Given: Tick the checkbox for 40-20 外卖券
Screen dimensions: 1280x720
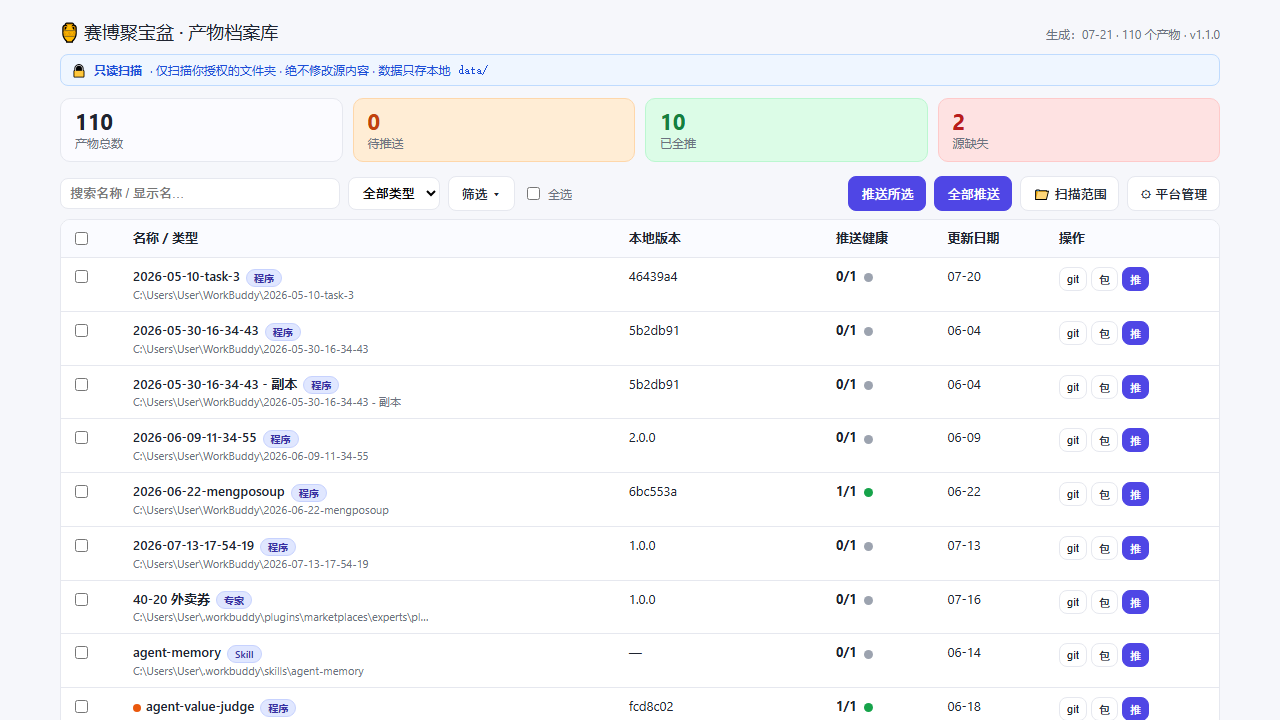Looking at the screenshot, I should (x=82, y=599).
